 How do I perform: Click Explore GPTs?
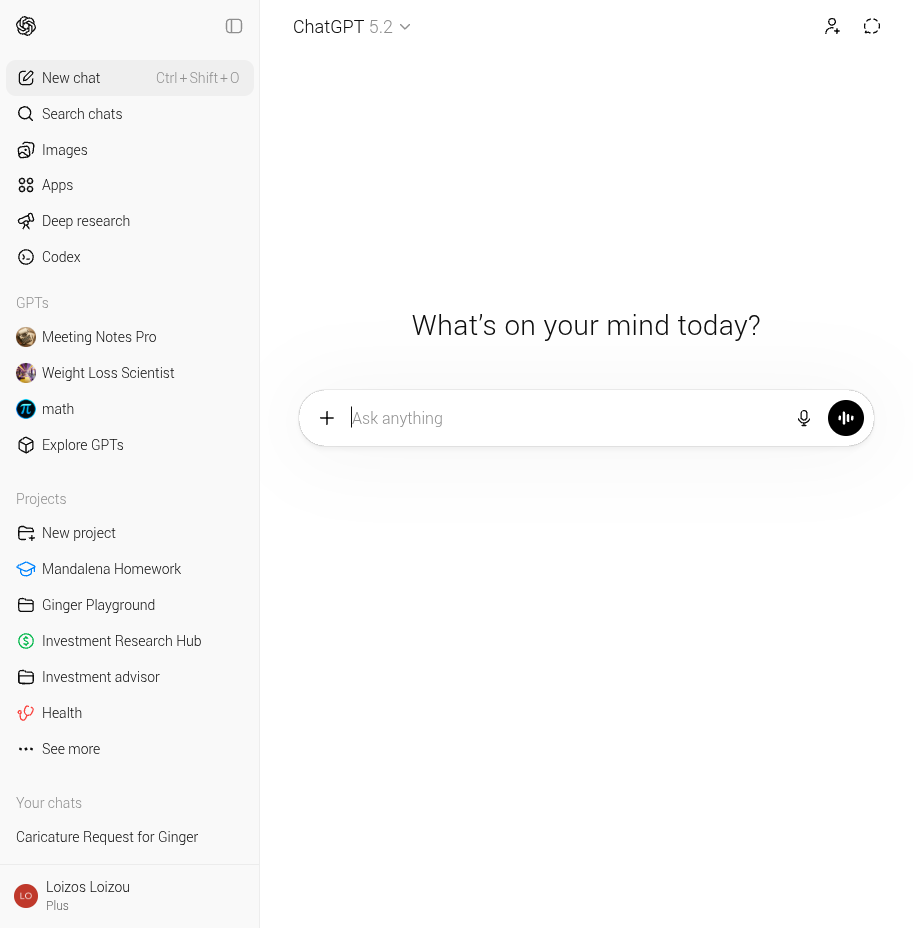pos(83,445)
